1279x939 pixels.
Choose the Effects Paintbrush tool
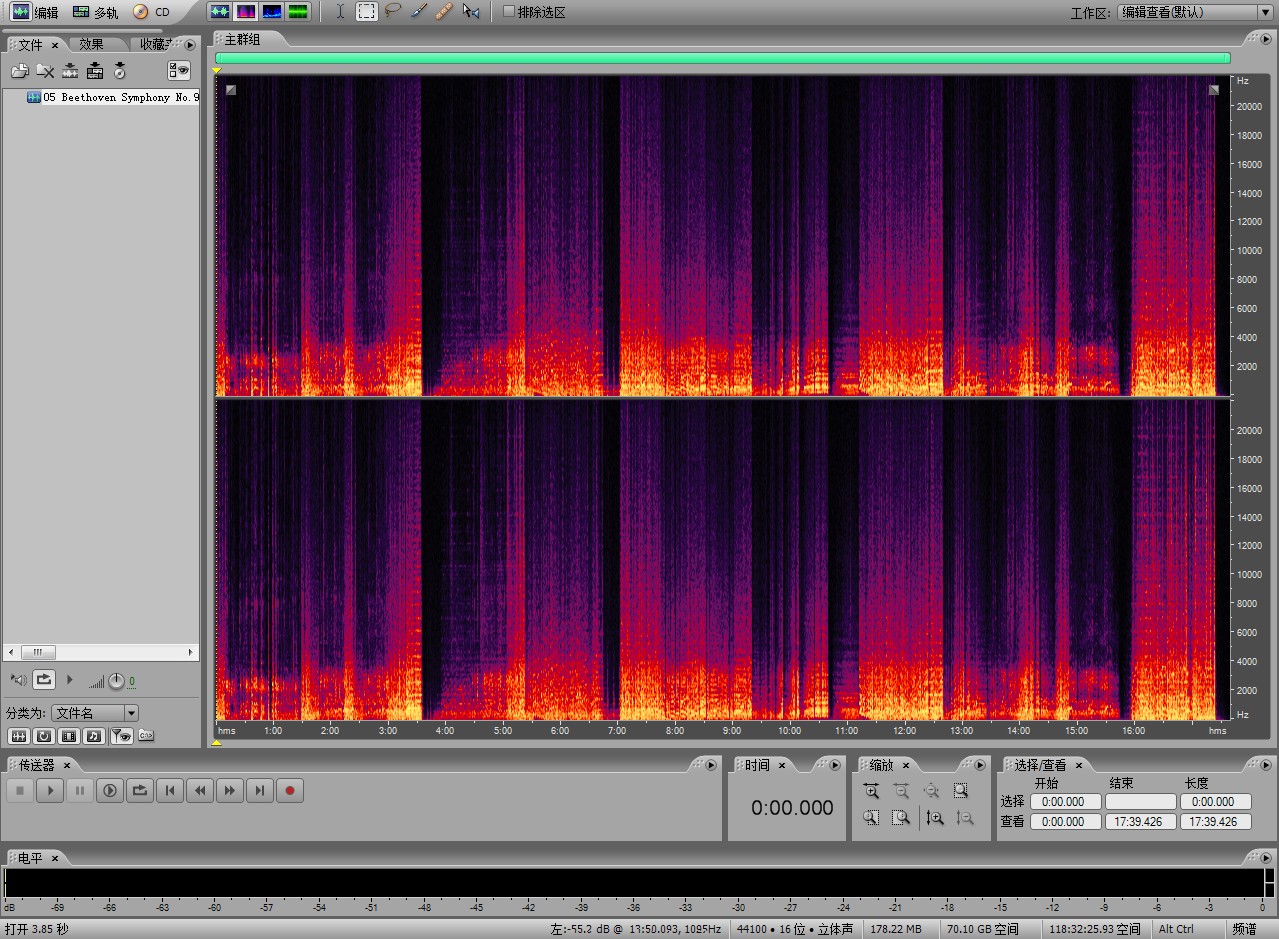pos(420,12)
